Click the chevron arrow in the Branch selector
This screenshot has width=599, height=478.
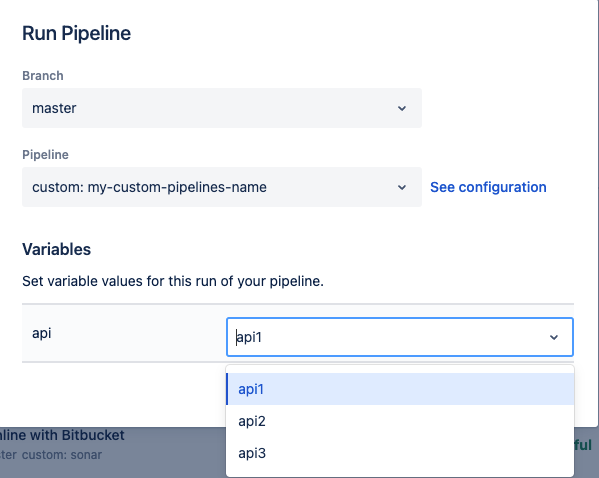pyautogui.click(x=401, y=109)
